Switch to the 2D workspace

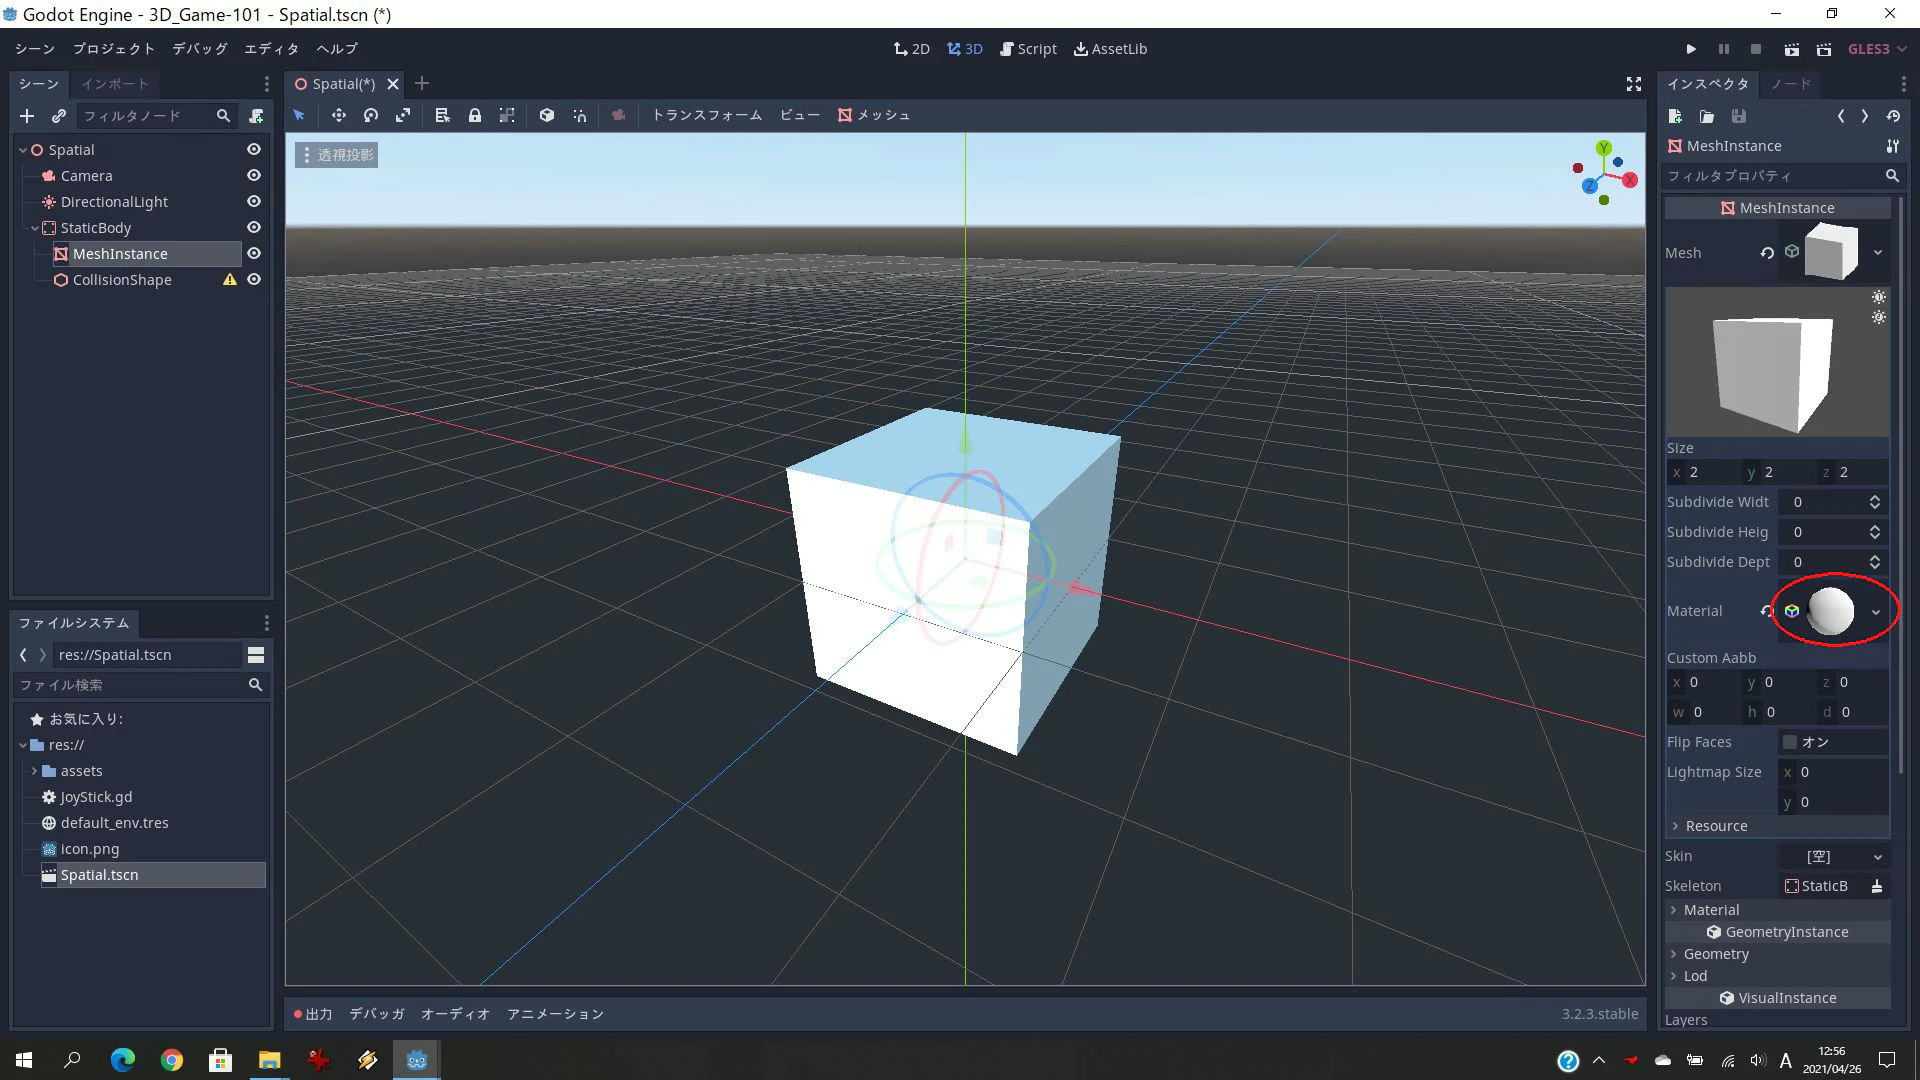point(912,49)
